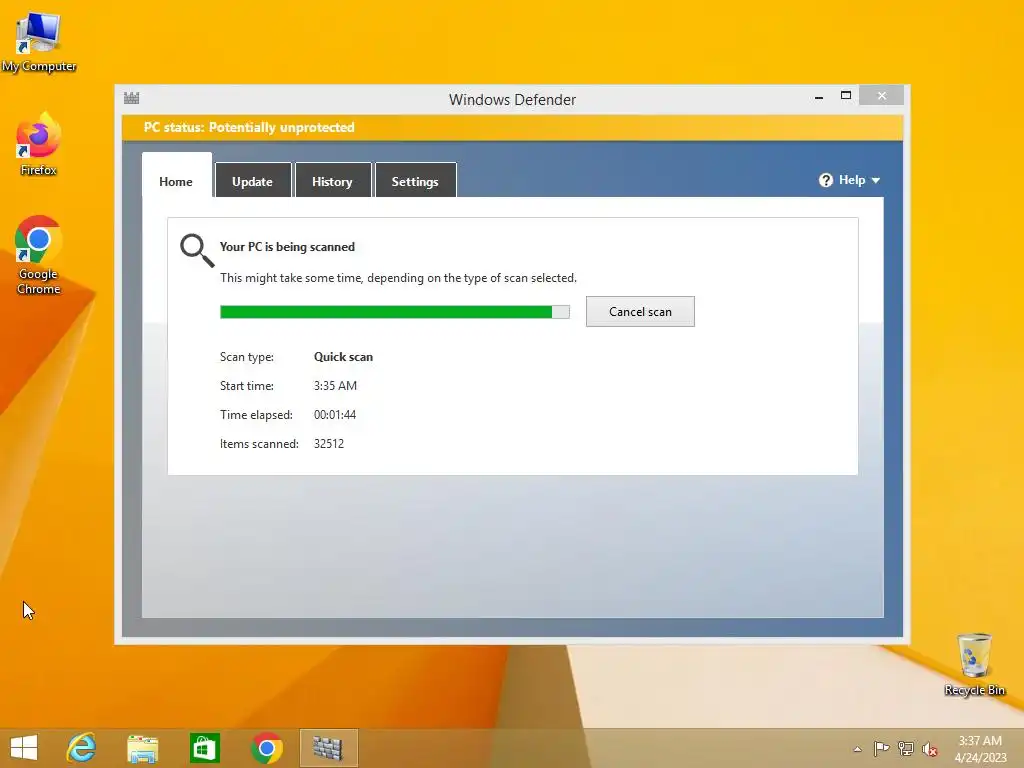Click the Windows Defender title bar castle icon
The height and width of the screenshot is (768, 1024).
[x=132, y=99]
